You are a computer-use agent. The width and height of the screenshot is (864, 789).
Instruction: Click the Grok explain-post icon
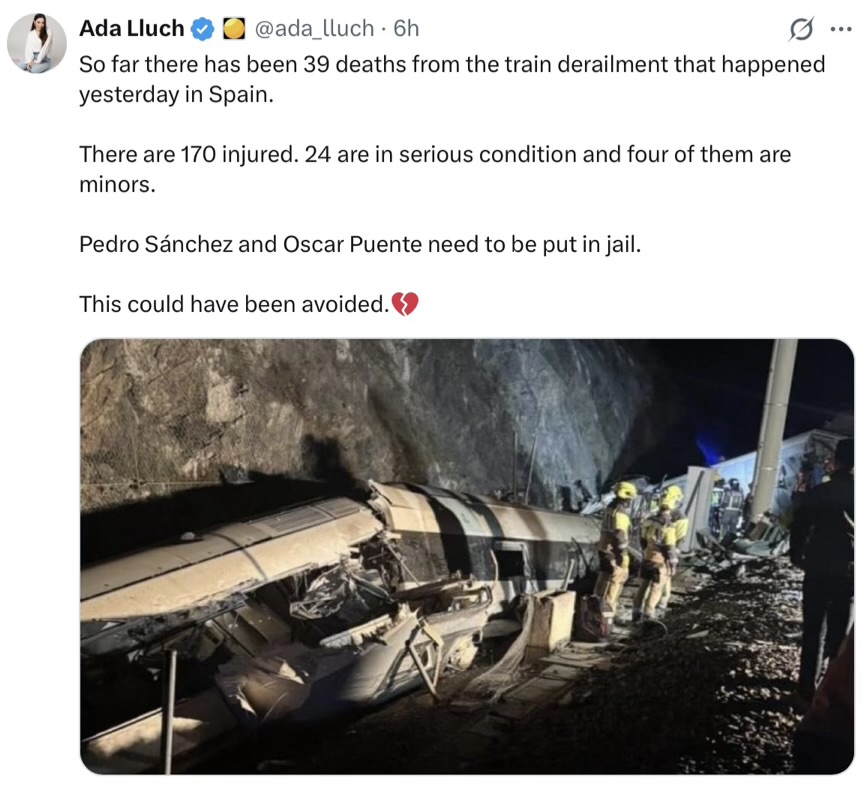801,29
